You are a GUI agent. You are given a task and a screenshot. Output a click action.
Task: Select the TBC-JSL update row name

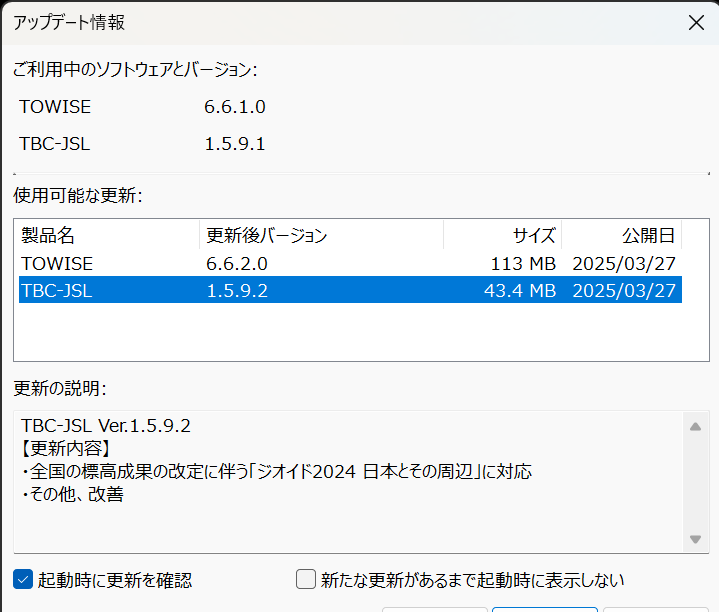click(x=57, y=291)
